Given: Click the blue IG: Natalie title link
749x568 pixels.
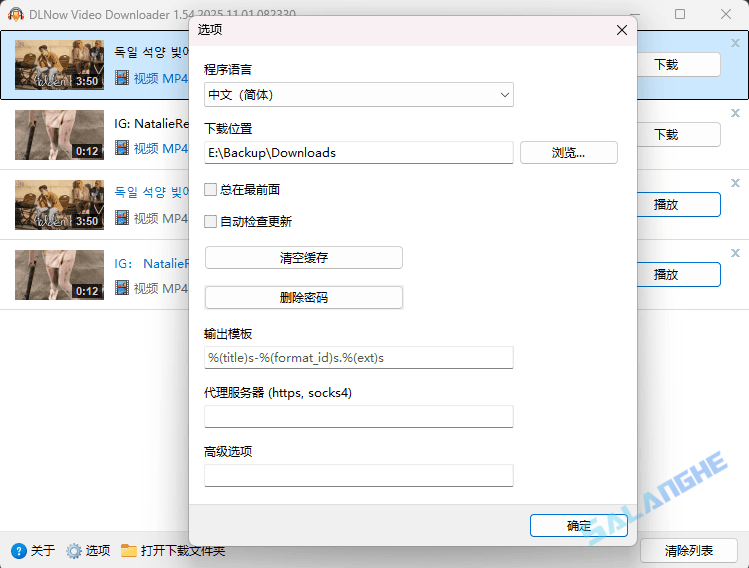Looking at the screenshot, I should 151,264.
